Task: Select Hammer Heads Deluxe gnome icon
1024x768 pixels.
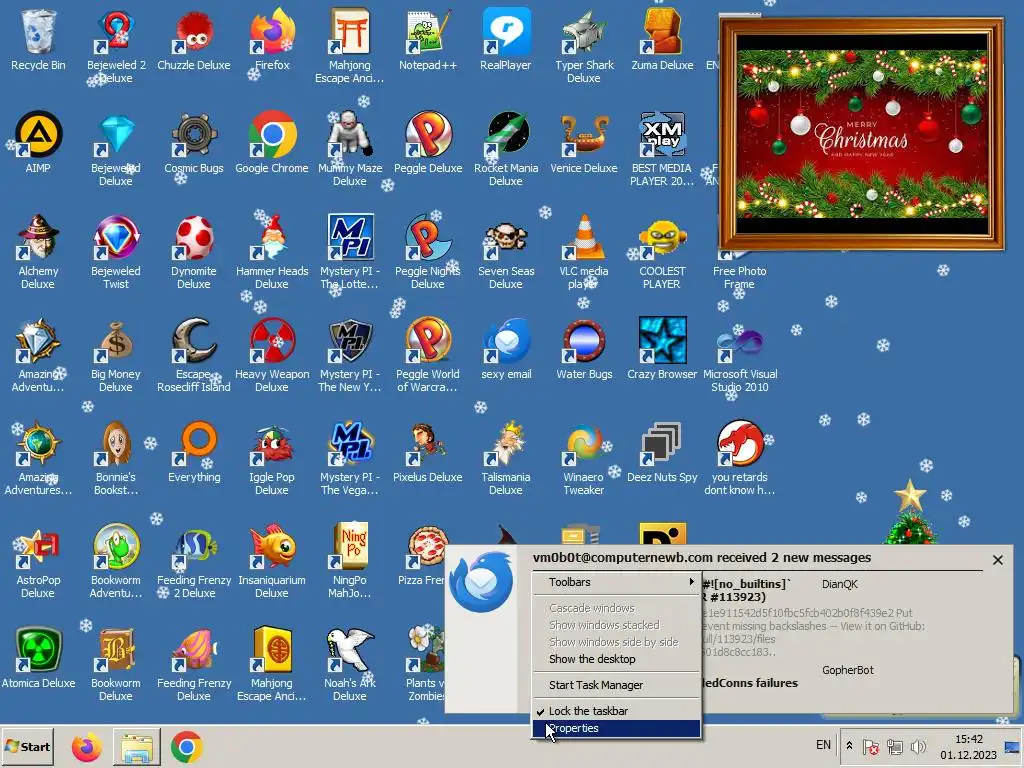Action: (x=272, y=253)
